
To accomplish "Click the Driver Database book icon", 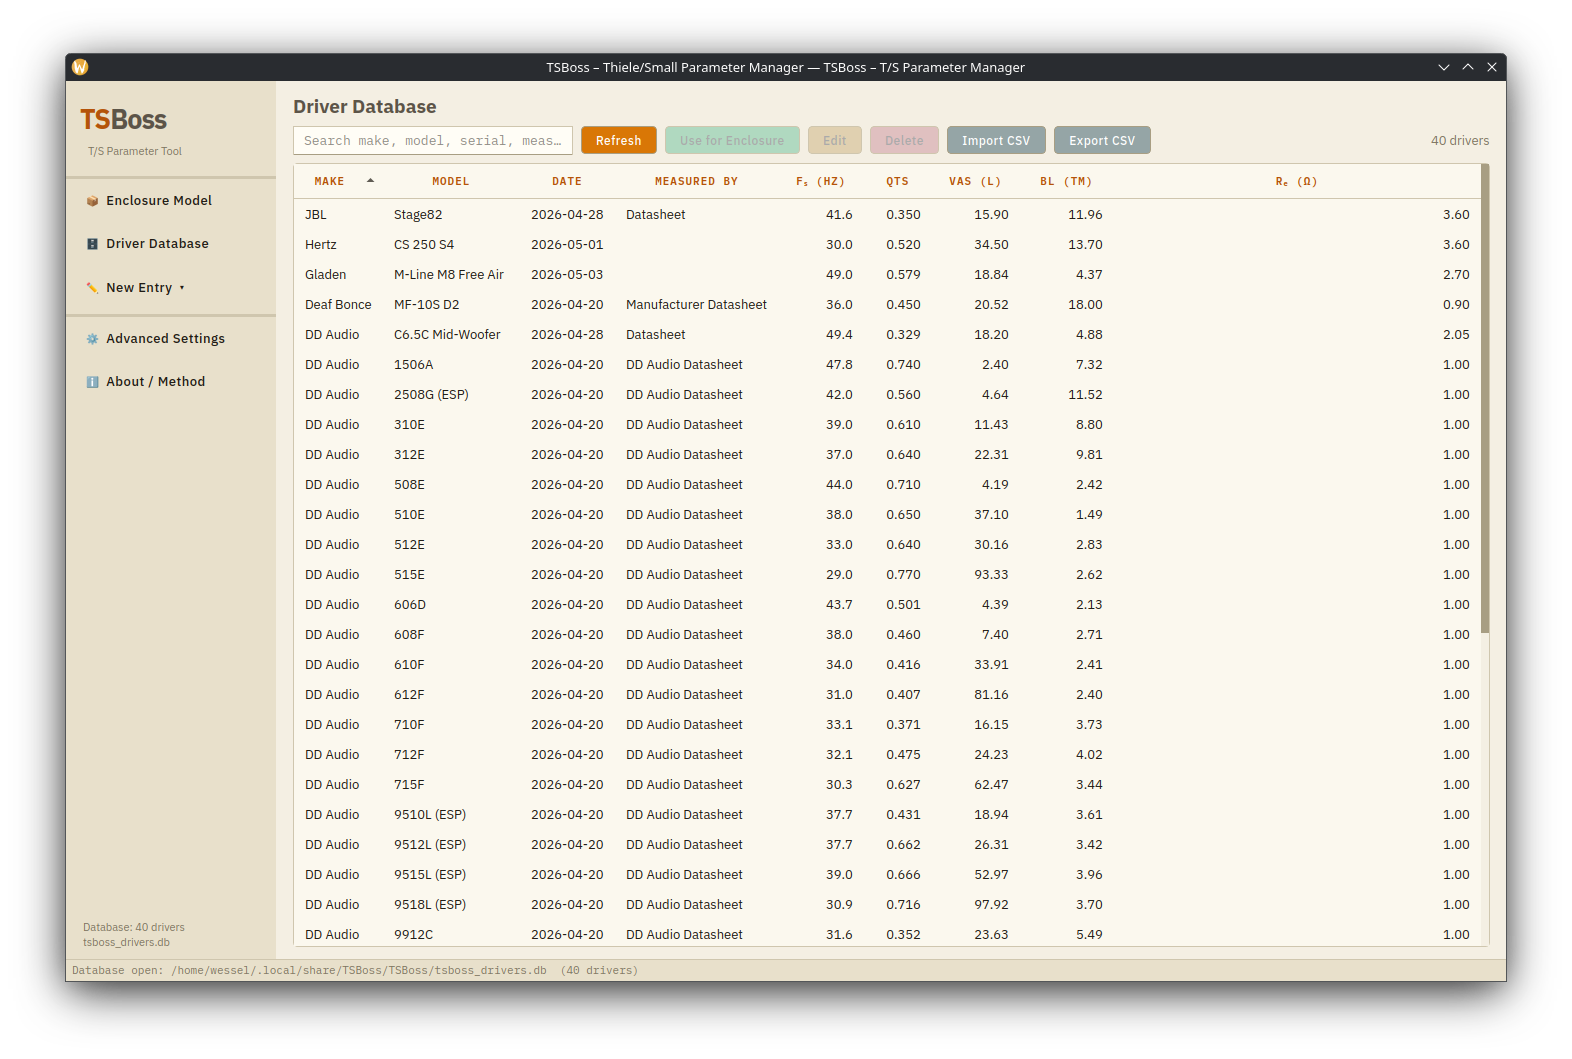I will tap(92, 244).
